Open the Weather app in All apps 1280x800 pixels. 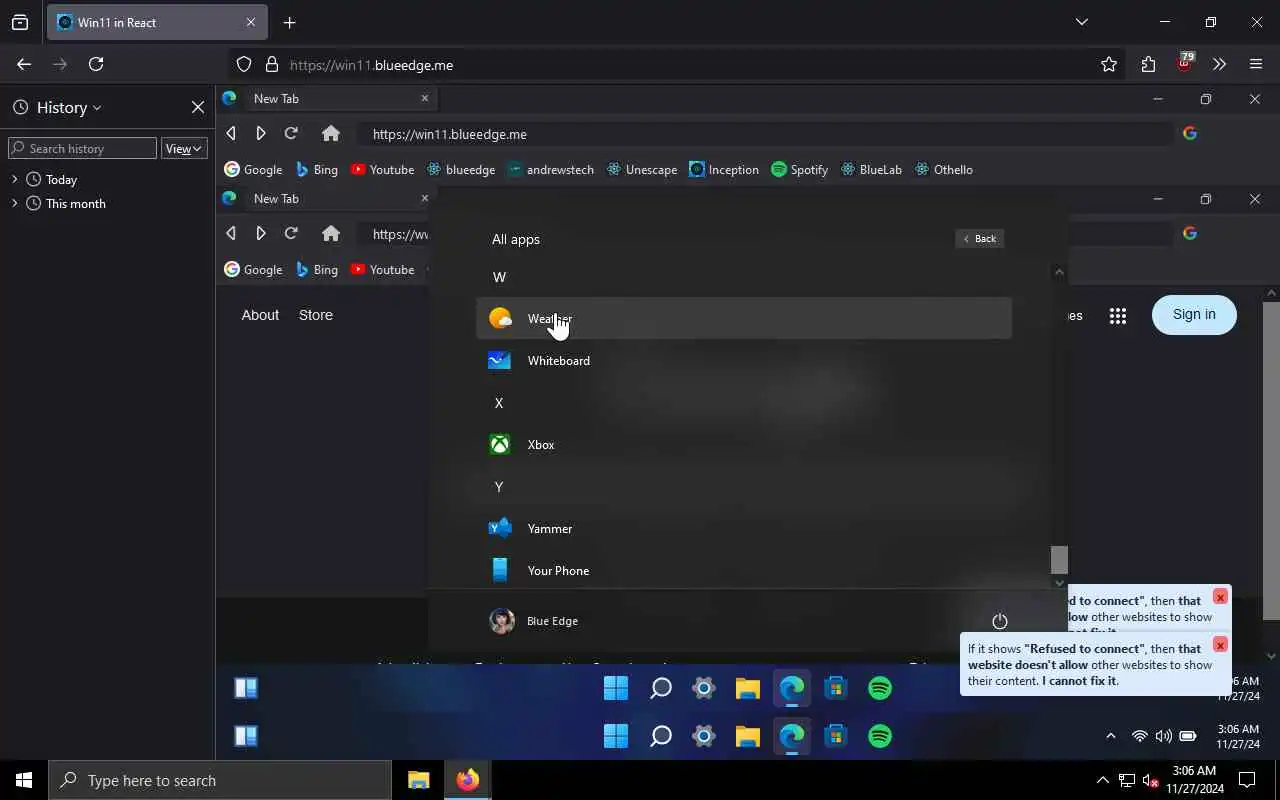point(743,318)
